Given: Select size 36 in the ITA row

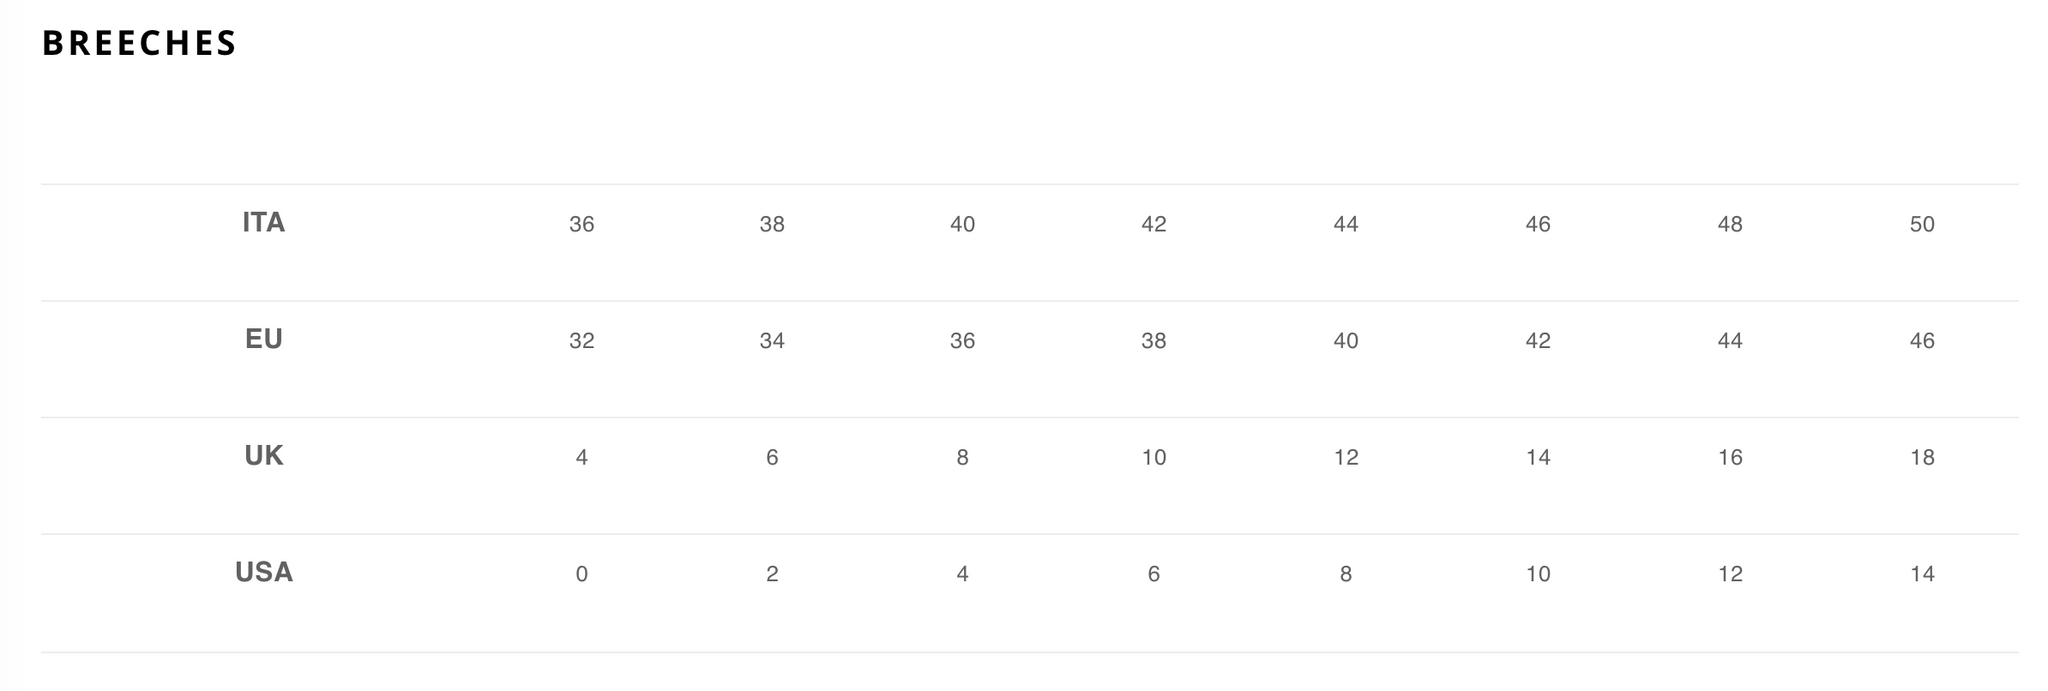Looking at the screenshot, I should [581, 224].
